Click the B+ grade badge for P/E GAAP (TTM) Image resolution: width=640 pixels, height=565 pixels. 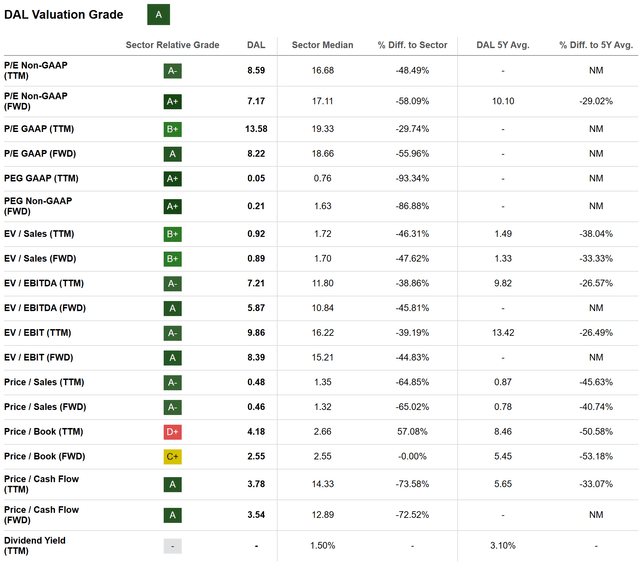[x=173, y=129]
